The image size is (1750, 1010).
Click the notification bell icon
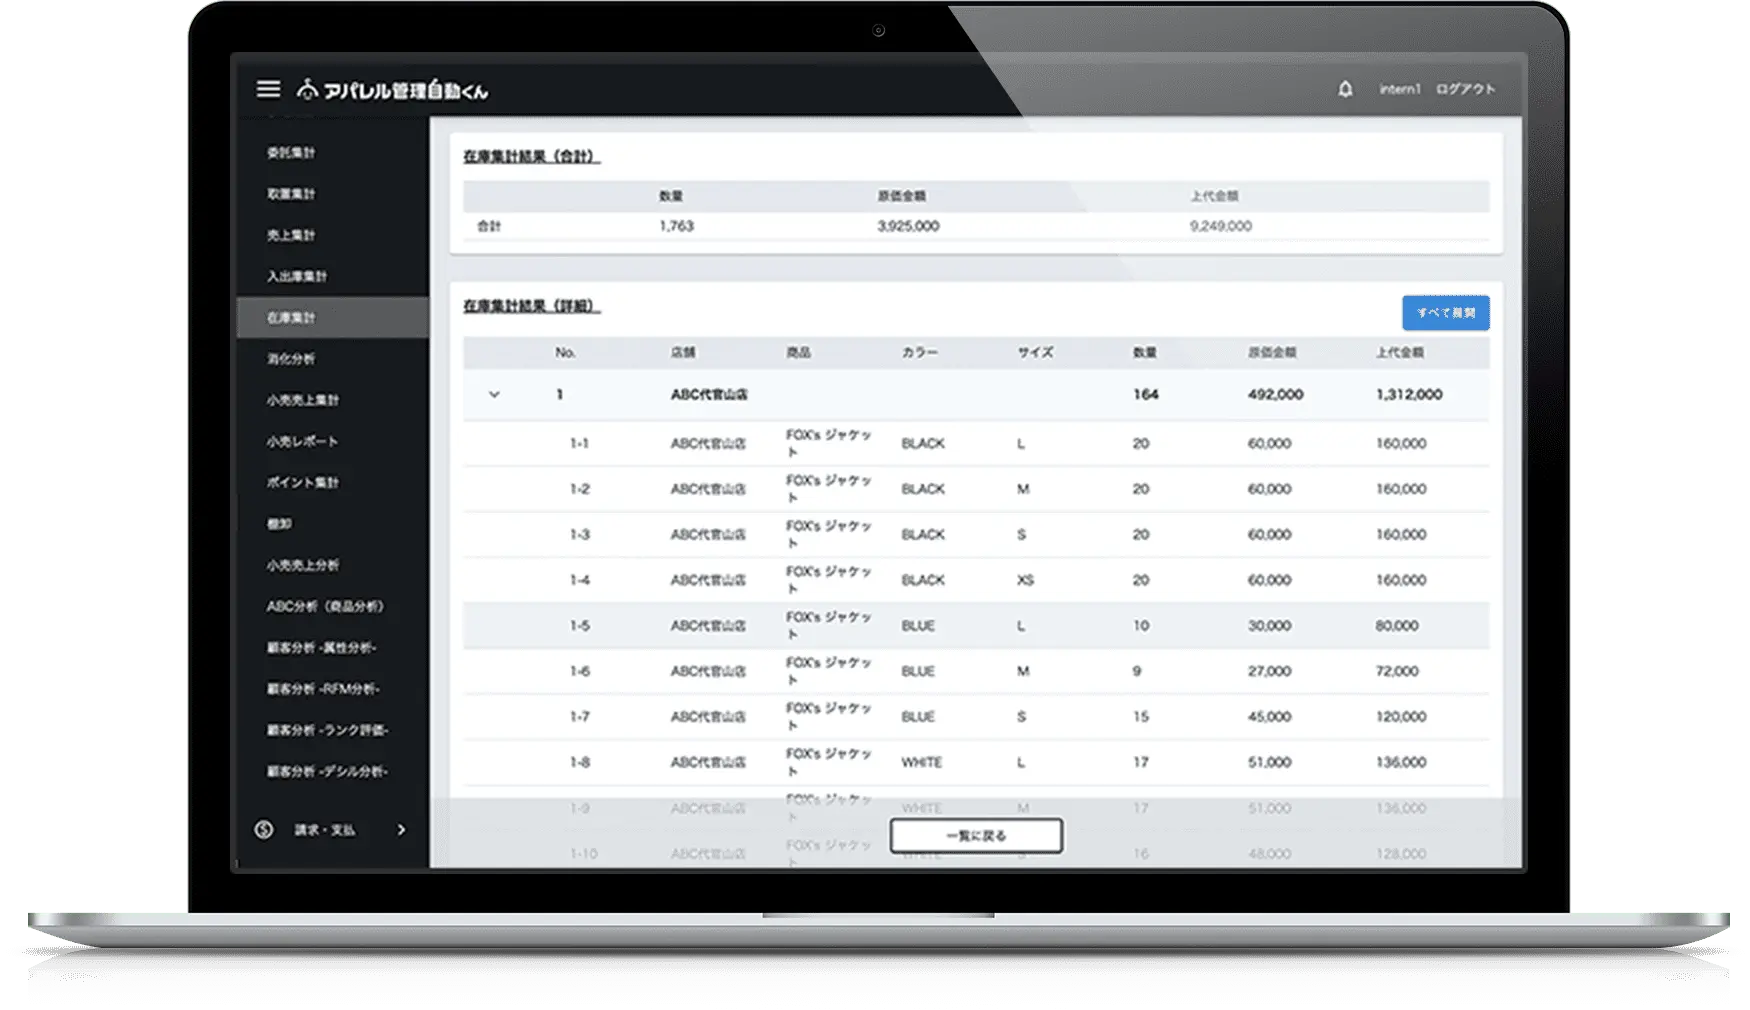pyautogui.click(x=1345, y=89)
